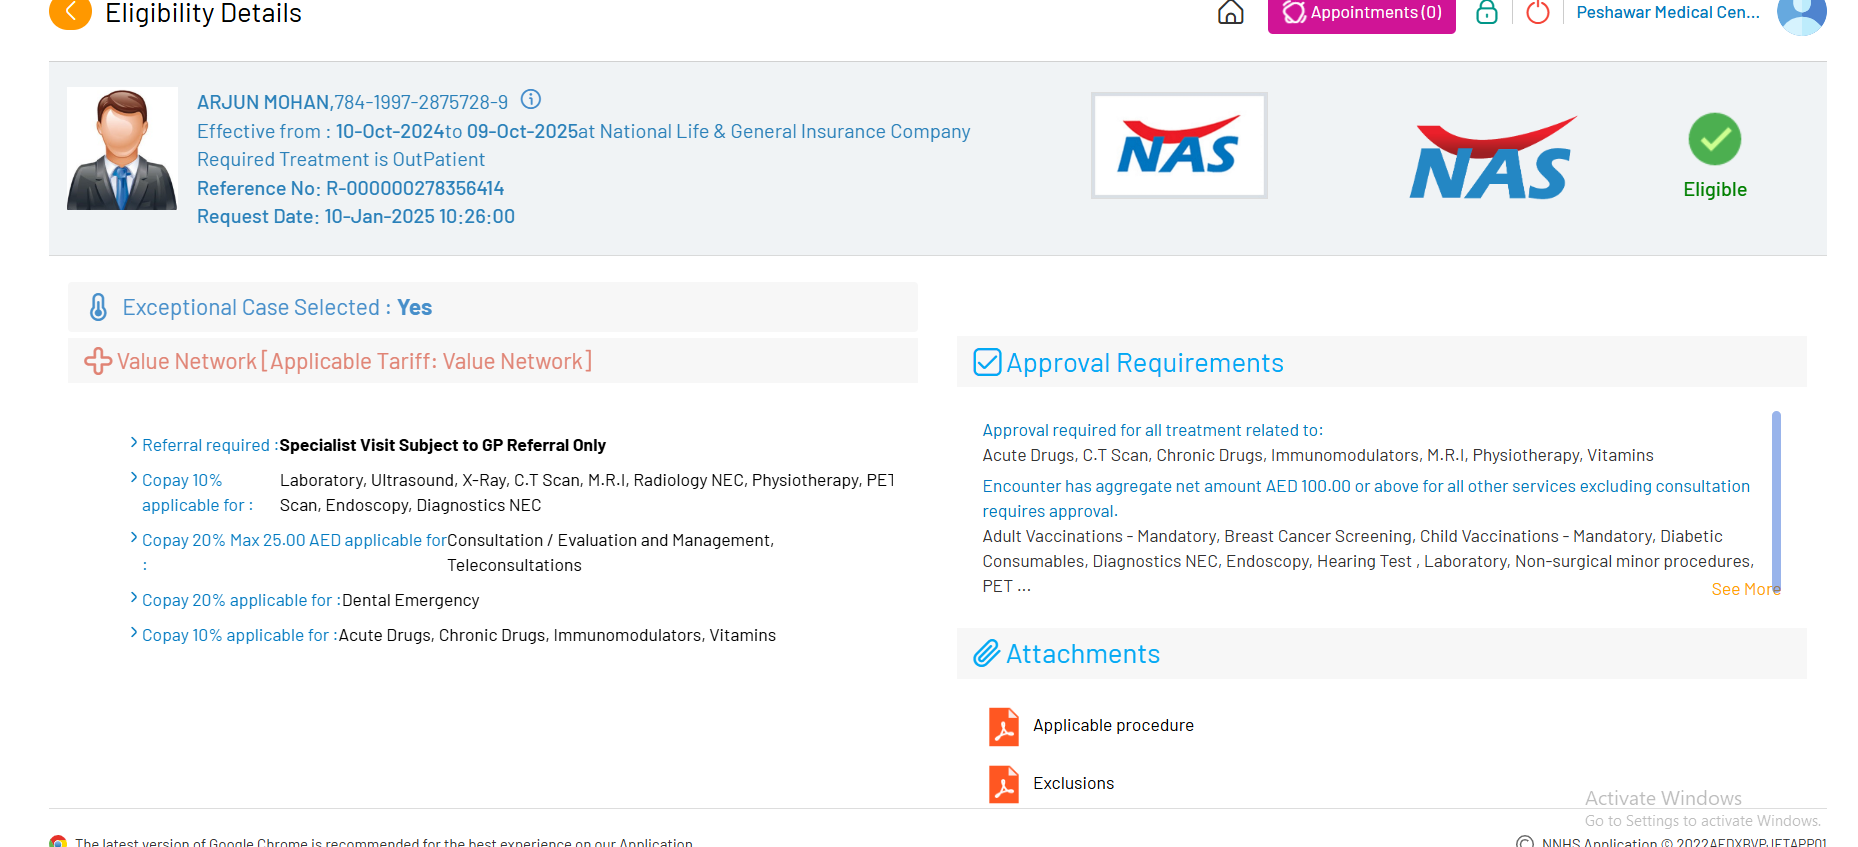Open the Applicable procedure attachment link
1858x847 pixels.
point(1113,725)
